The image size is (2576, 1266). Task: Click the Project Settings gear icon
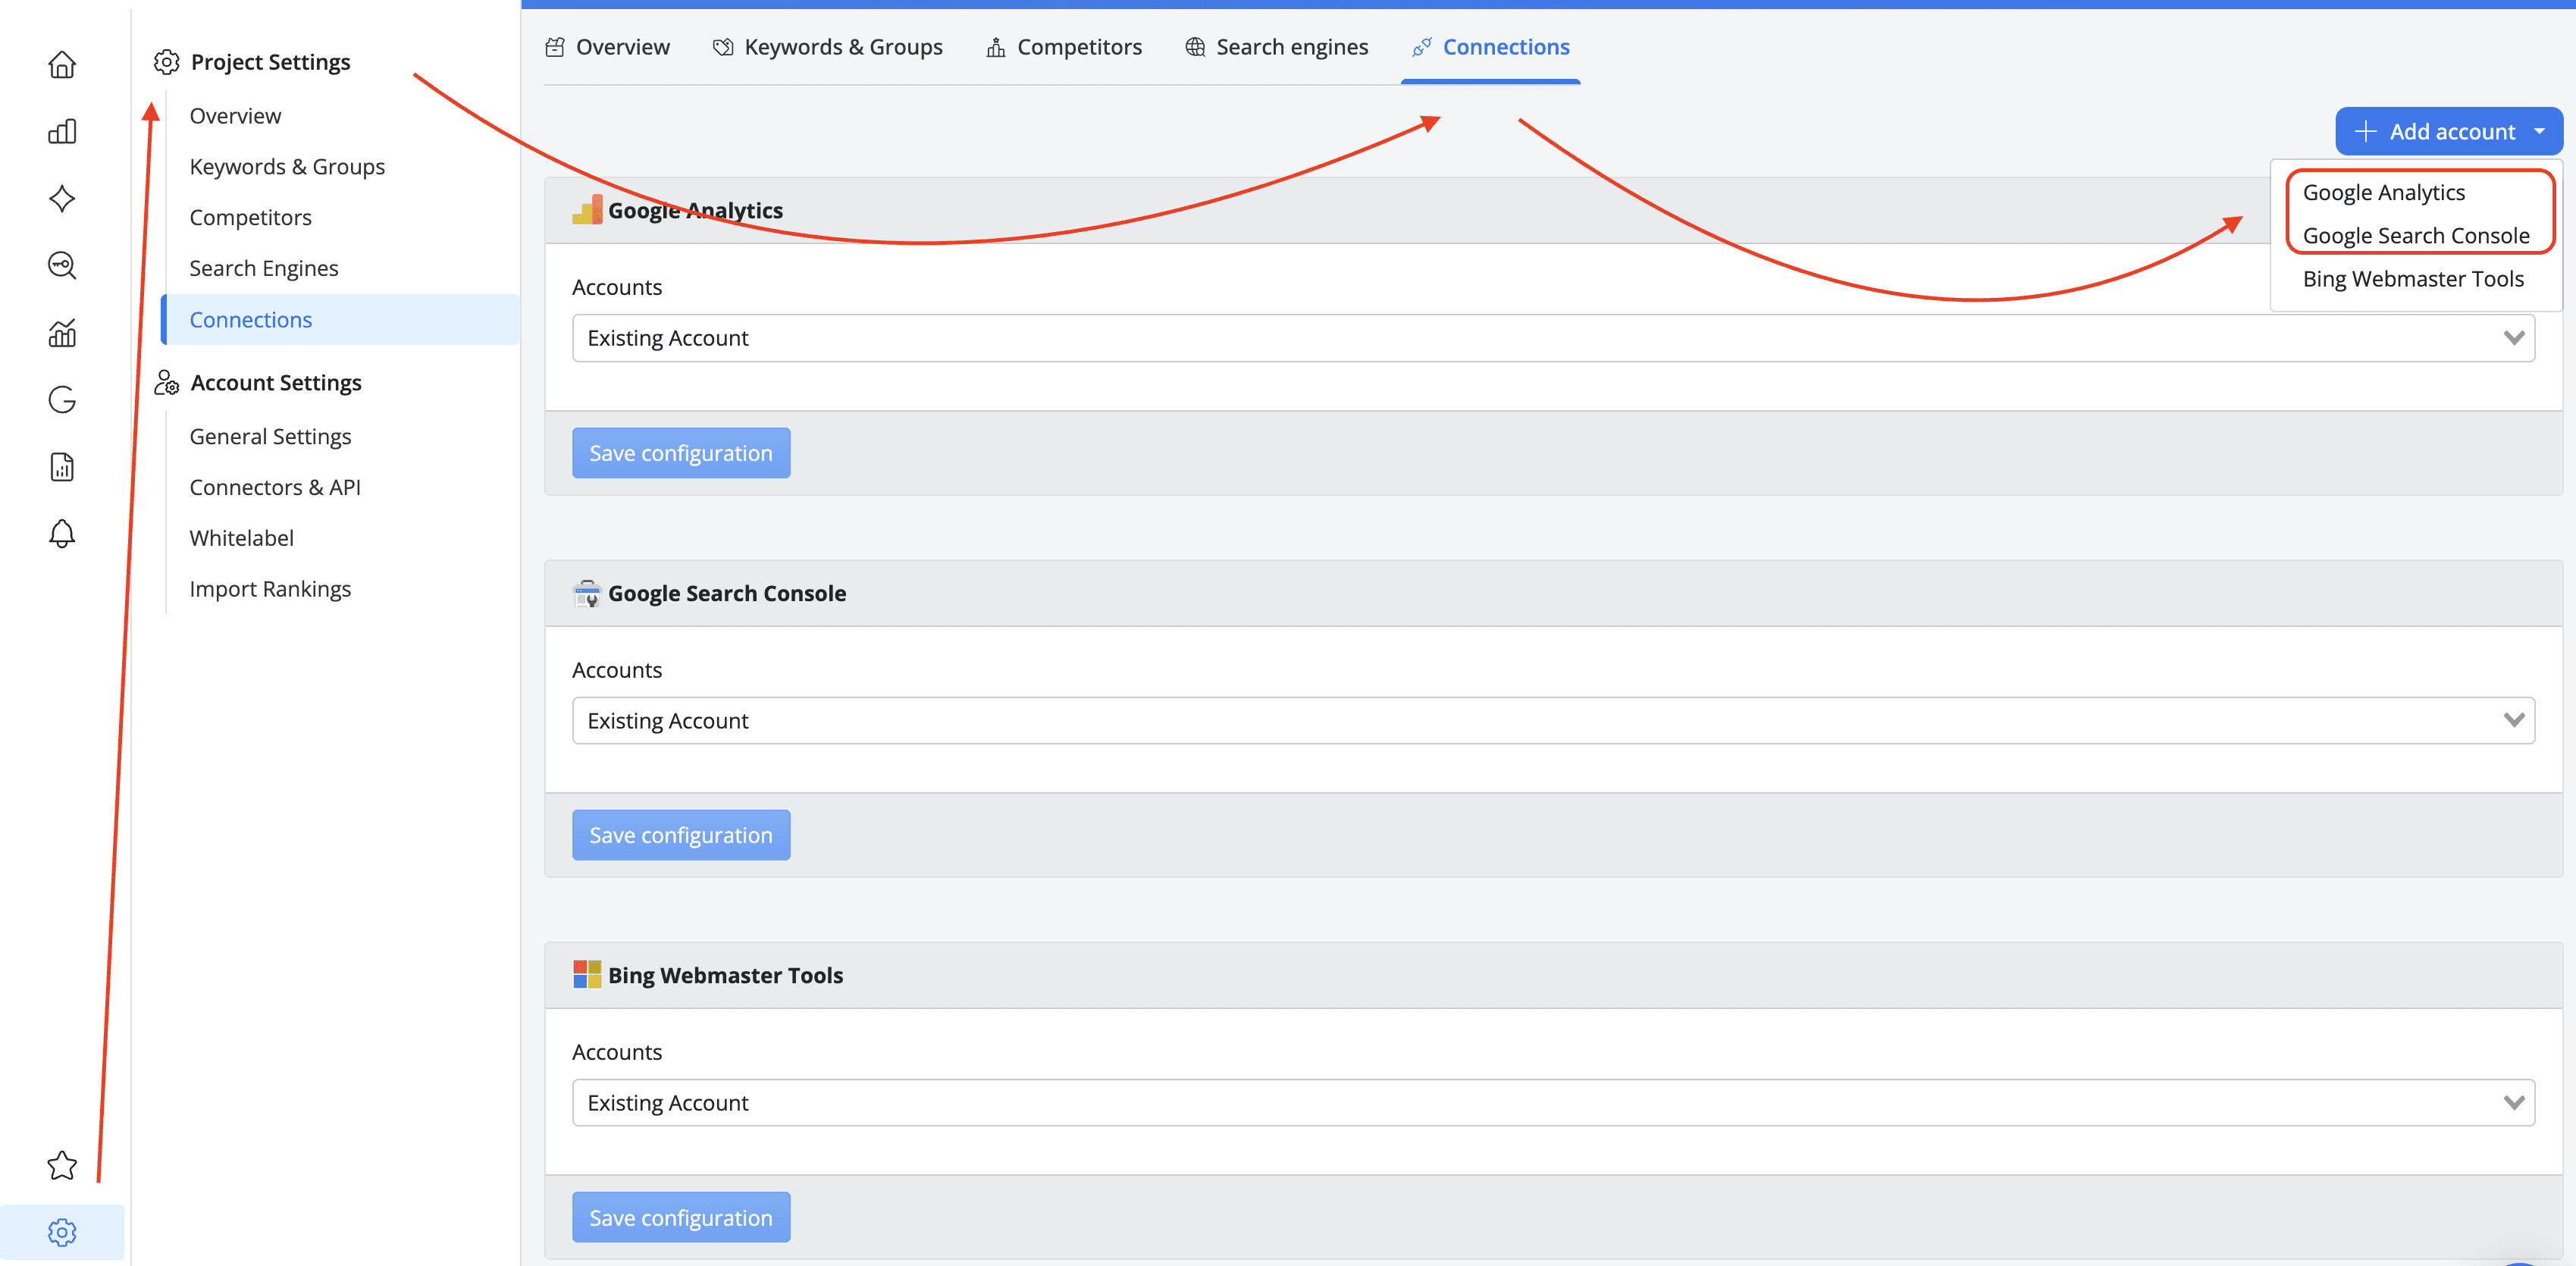(x=166, y=62)
